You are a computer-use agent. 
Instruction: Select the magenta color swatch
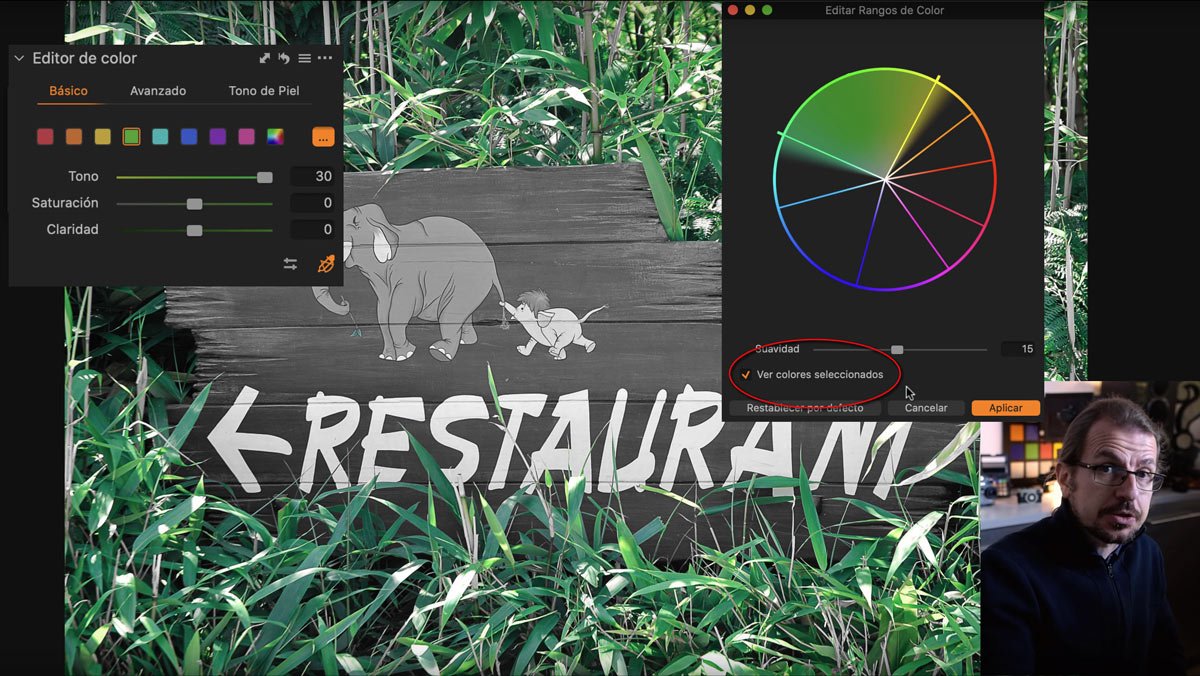tap(246, 137)
